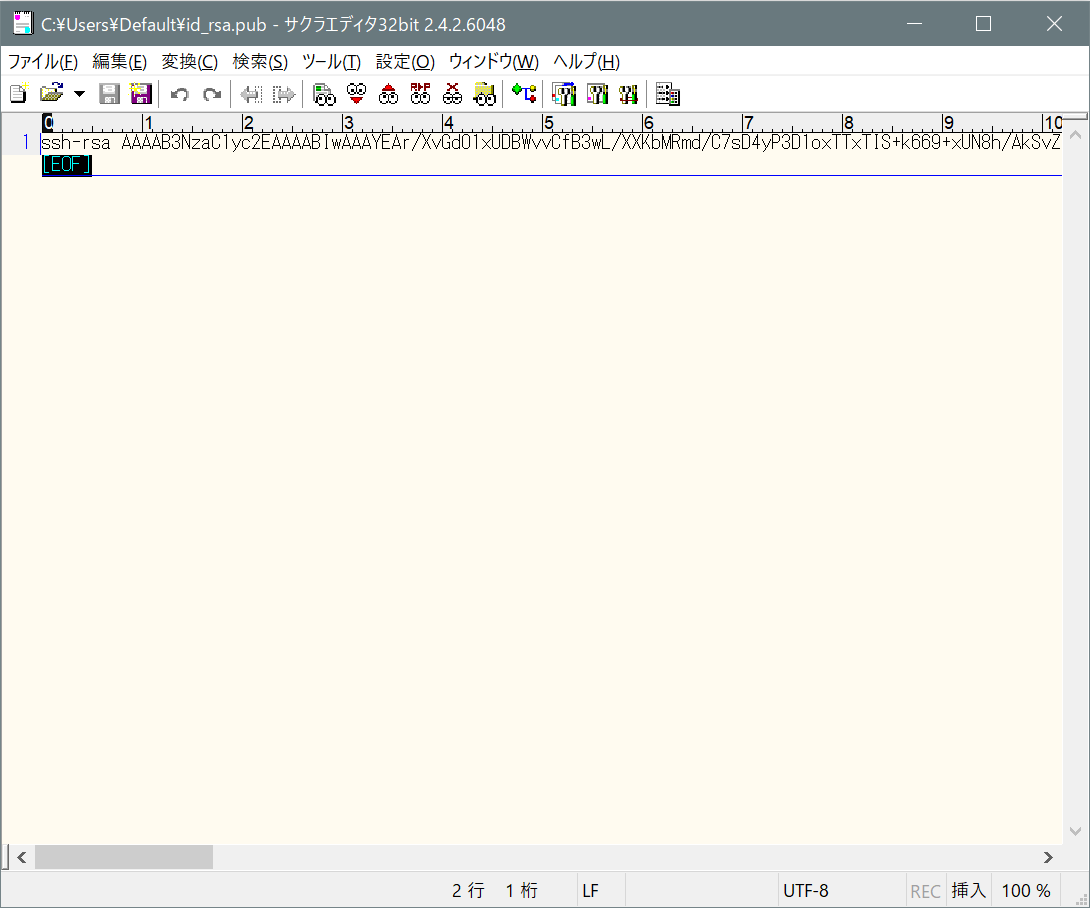Screen dimensions: 1090x908
Task: Click the open file folder icon
Action: 51,93
